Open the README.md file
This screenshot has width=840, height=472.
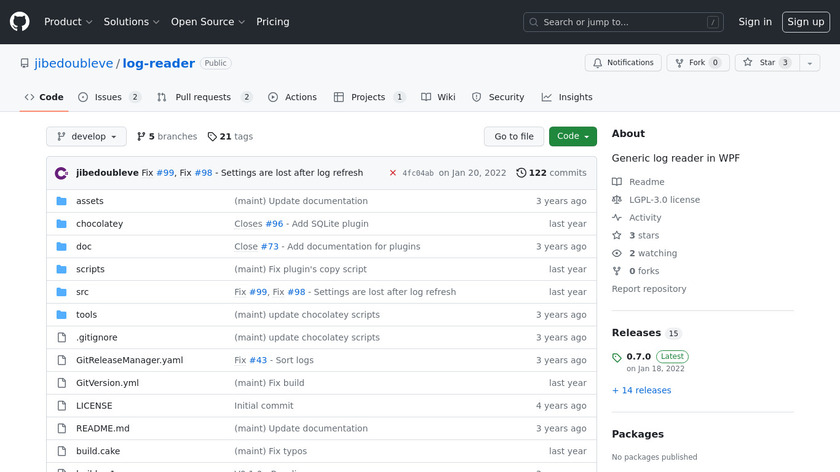(102, 428)
